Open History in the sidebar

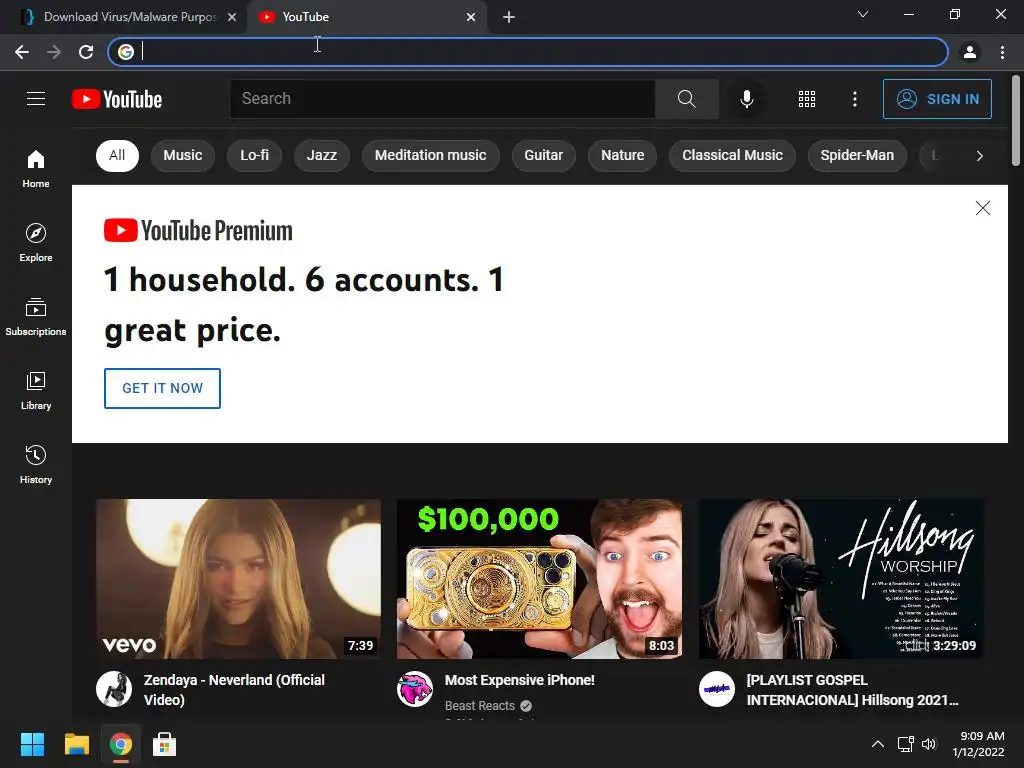(x=36, y=464)
